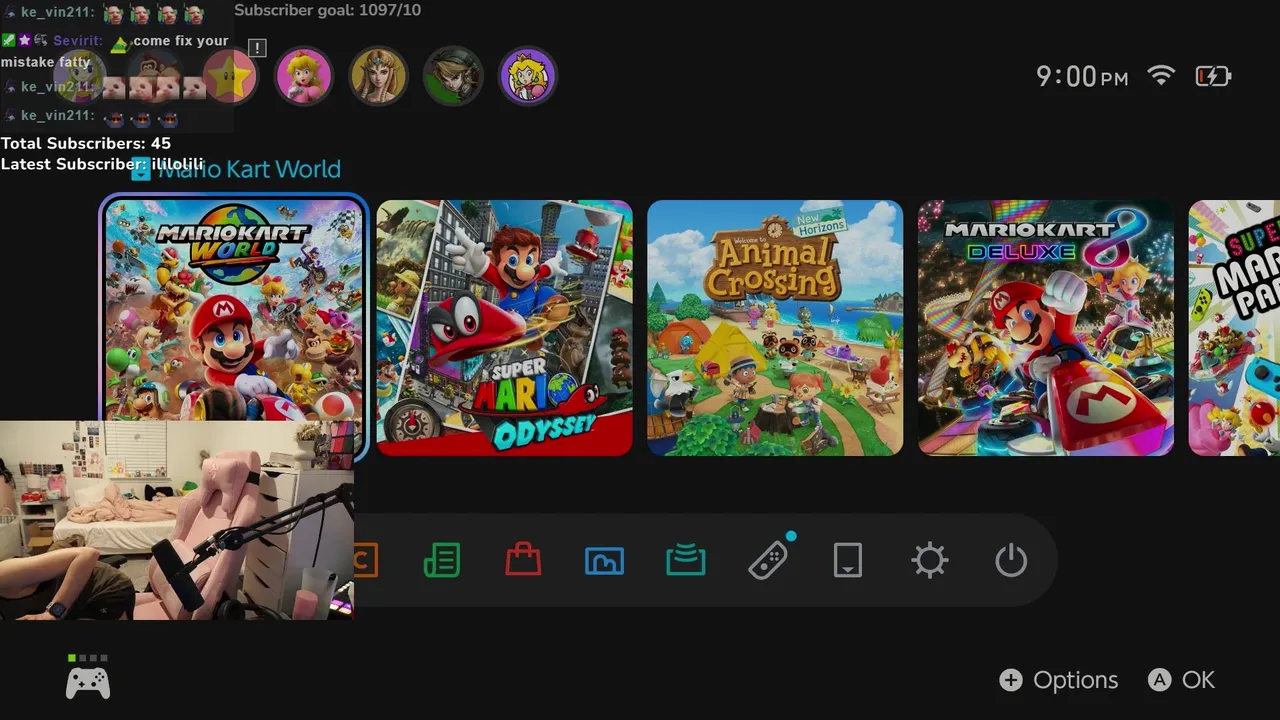This screenshot has height=720, width=1280.
Task: Confirm with the A OK button
Action: pos(1182,680)
